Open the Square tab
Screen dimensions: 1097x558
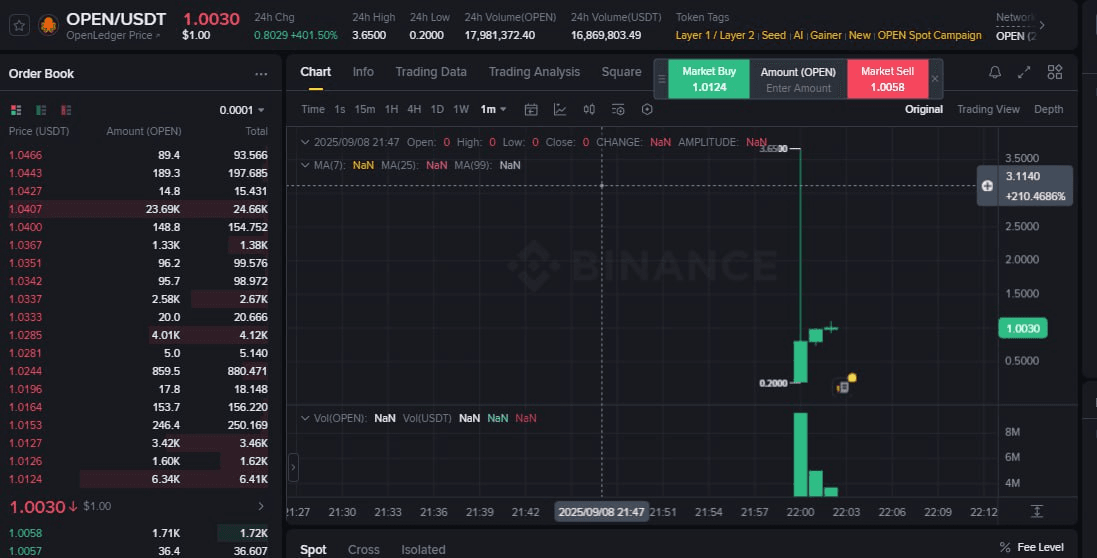621,72
